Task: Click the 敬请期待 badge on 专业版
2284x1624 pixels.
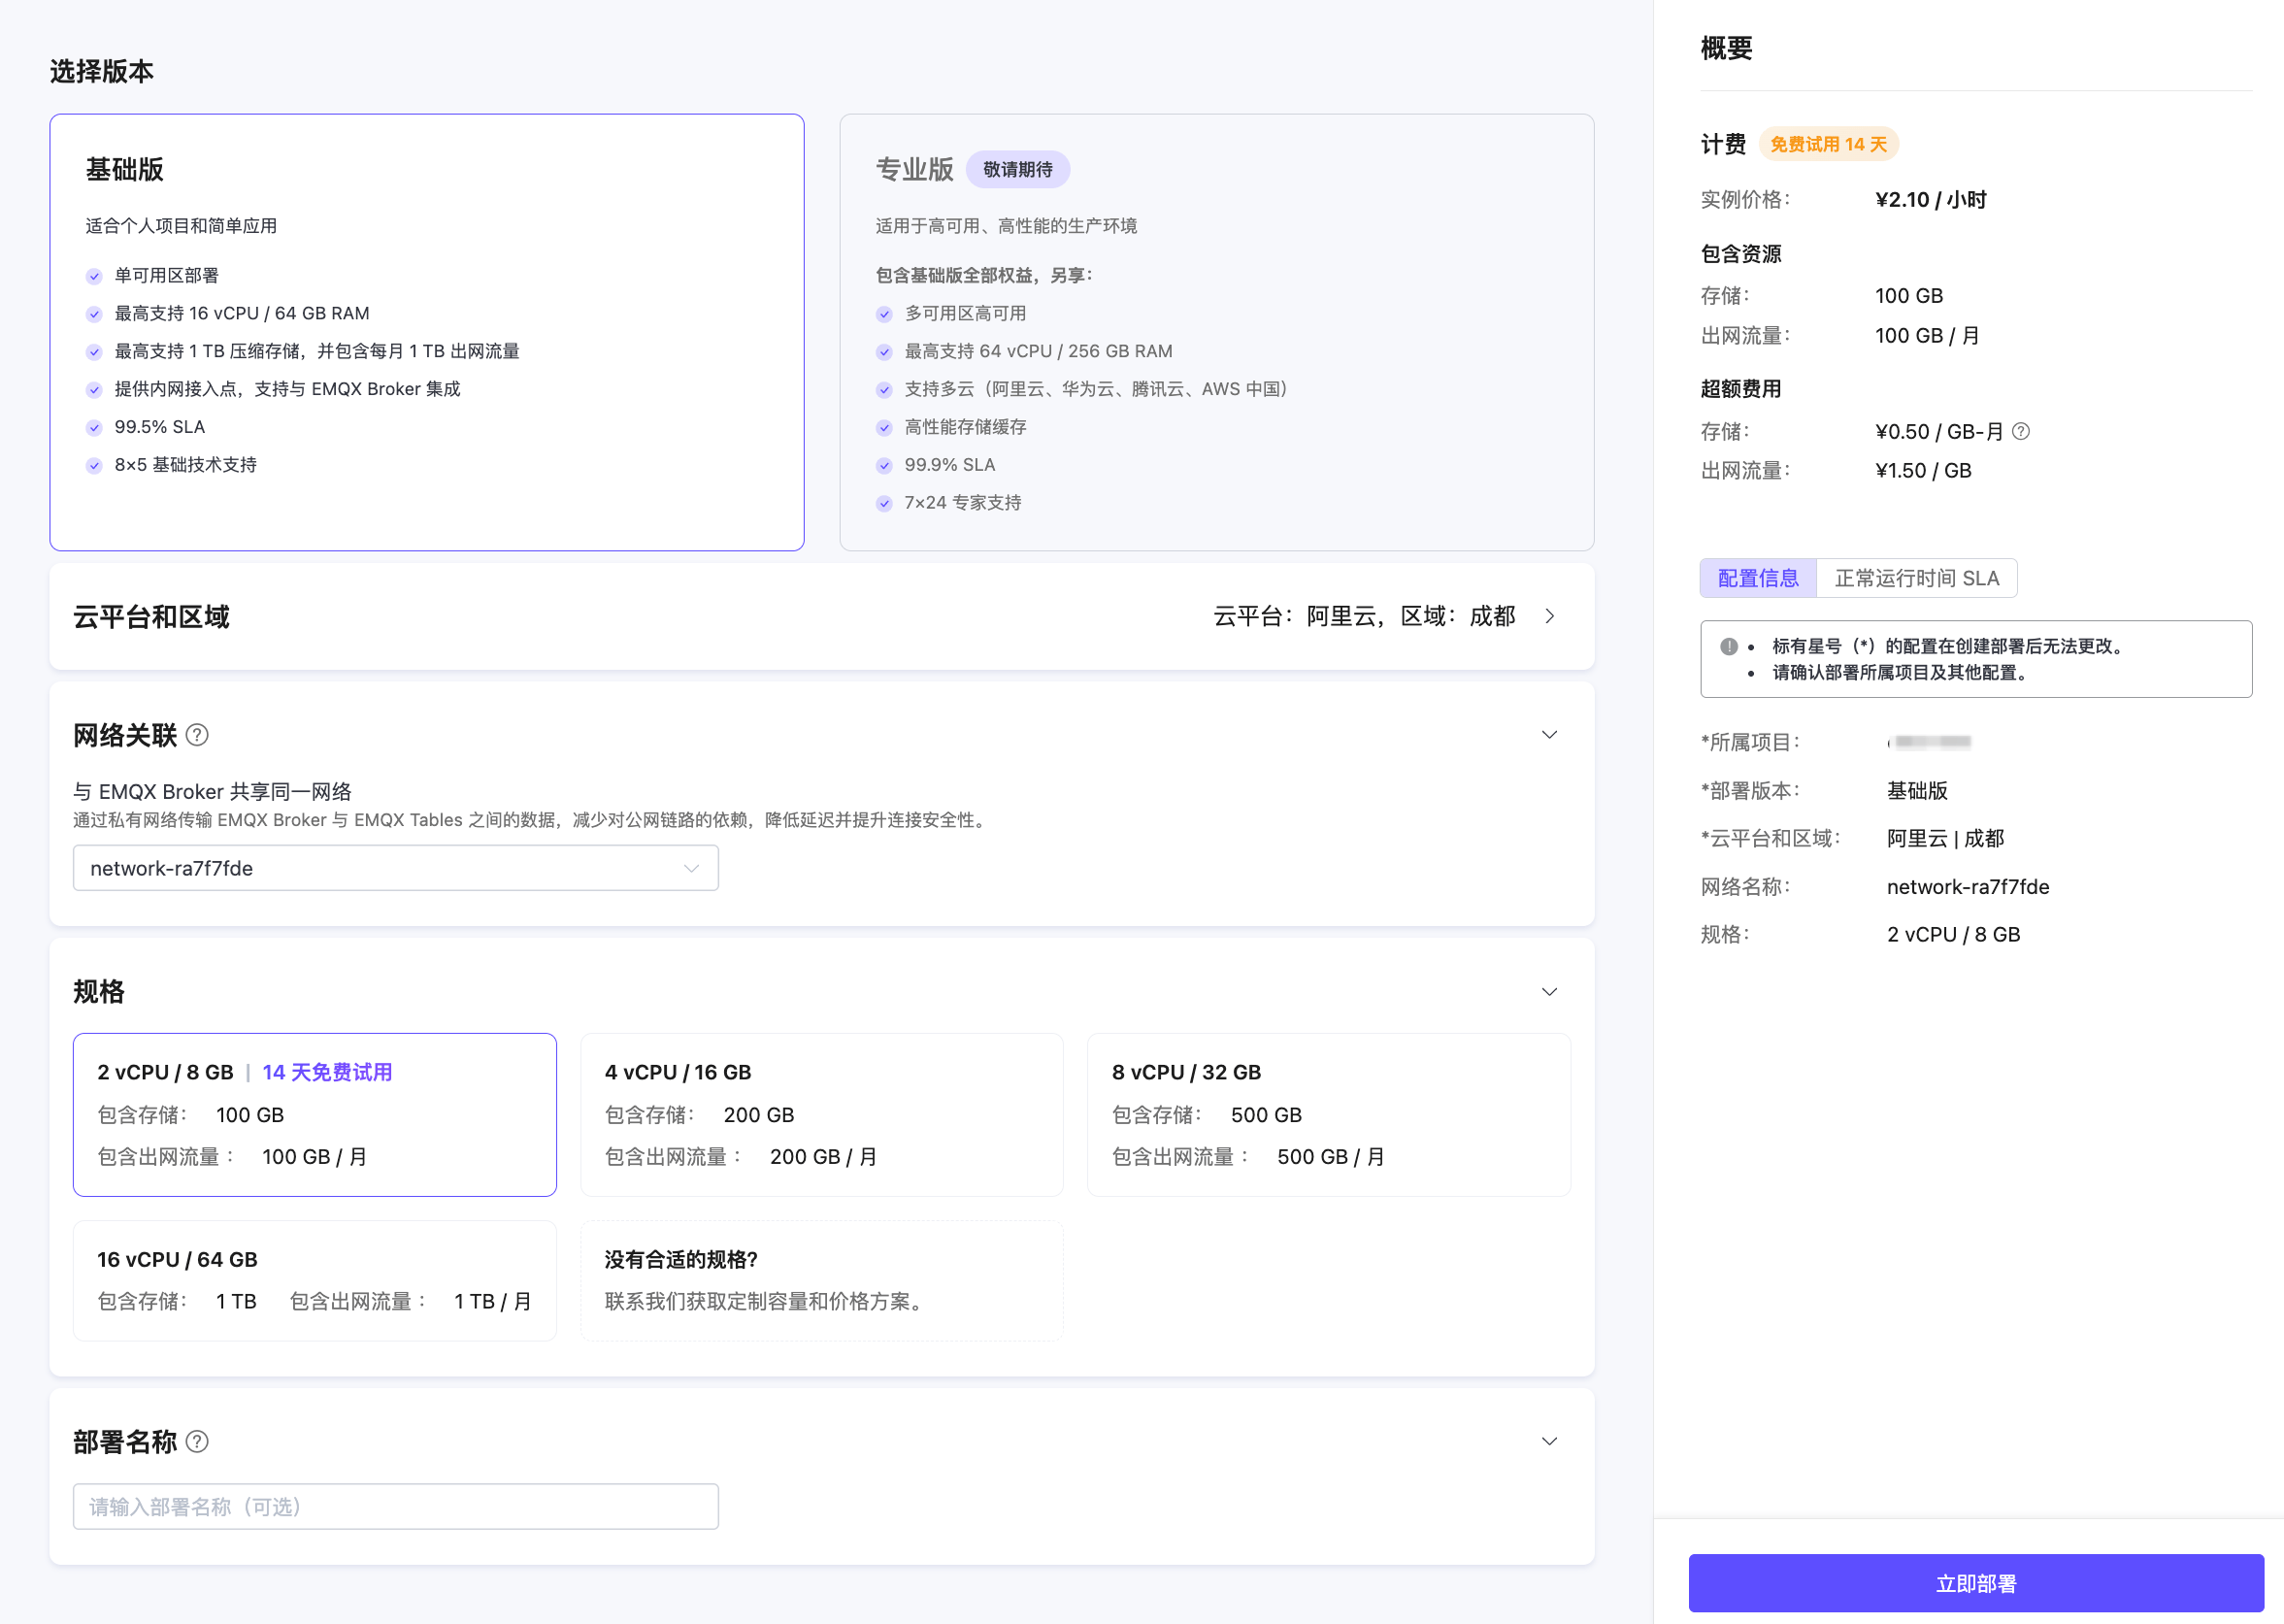Action: 1017,170
